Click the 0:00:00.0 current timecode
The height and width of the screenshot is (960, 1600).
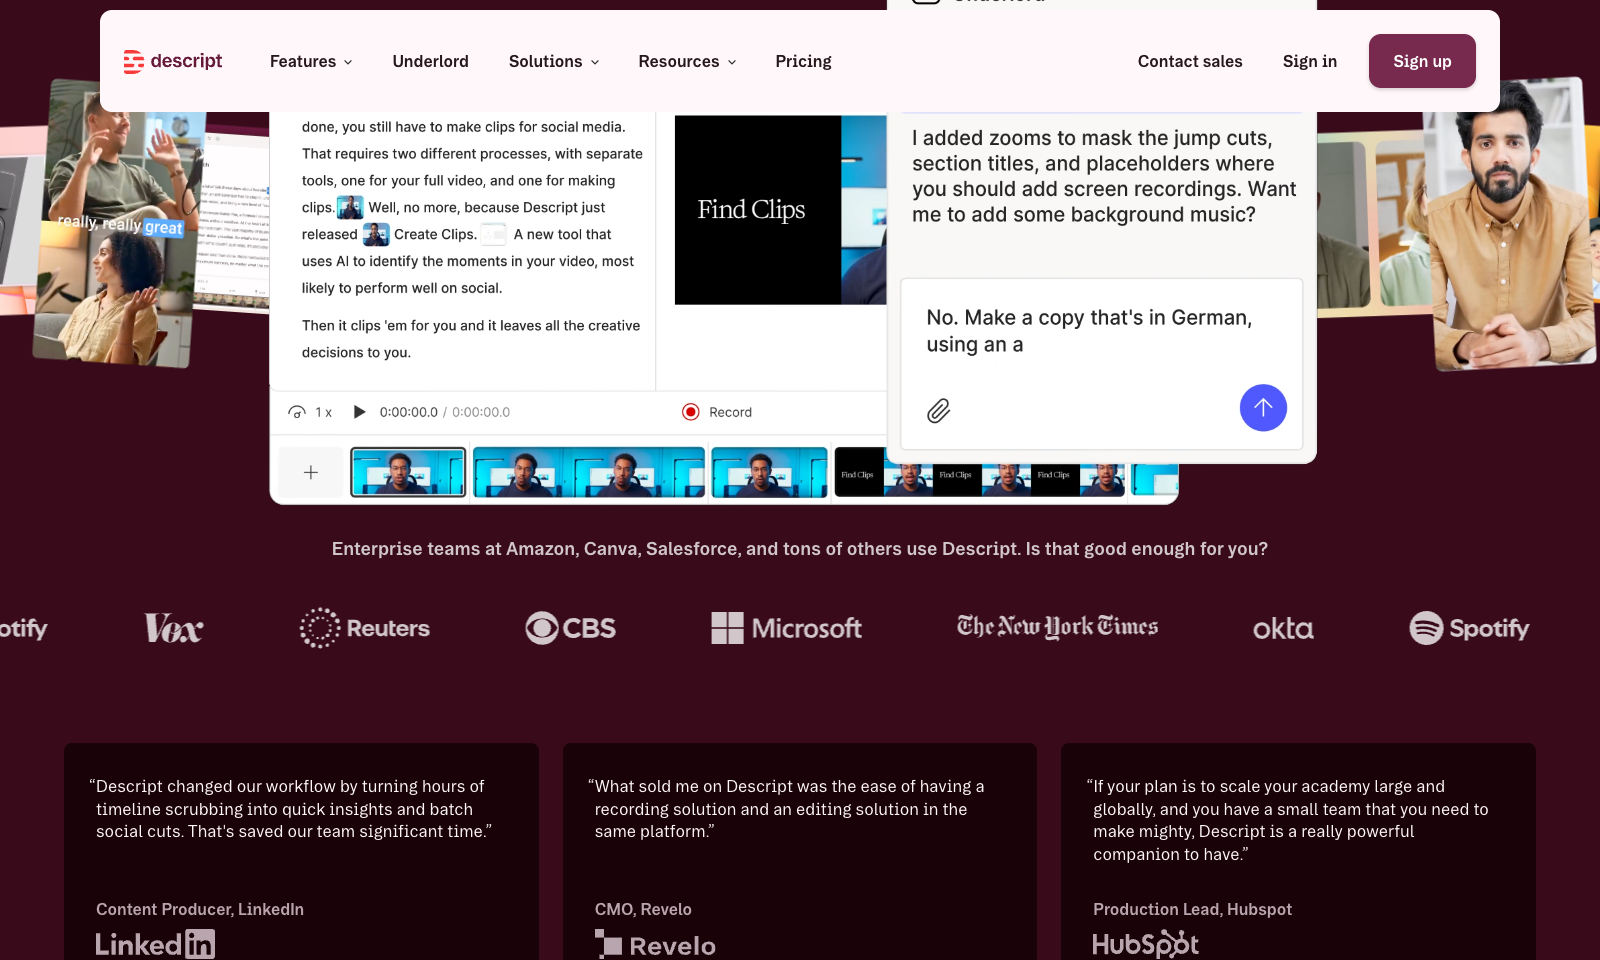[408, 412]
